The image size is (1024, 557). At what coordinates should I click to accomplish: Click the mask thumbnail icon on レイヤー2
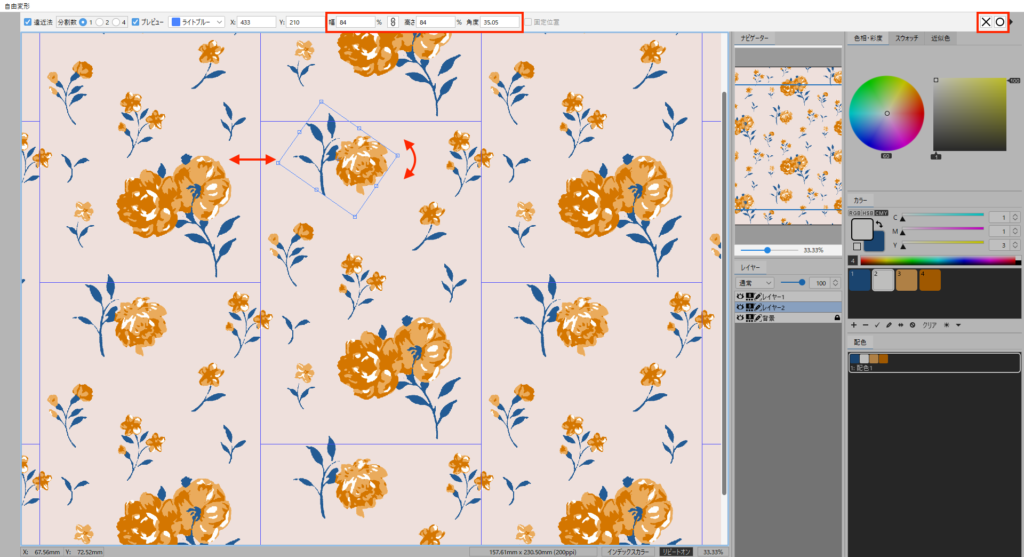pos(750,308)
